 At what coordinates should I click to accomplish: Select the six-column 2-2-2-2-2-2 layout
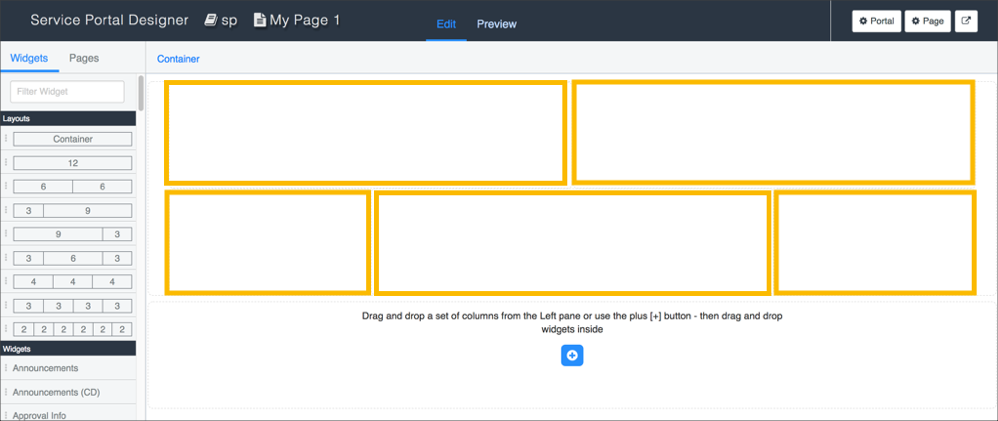[x=72, y=329]
